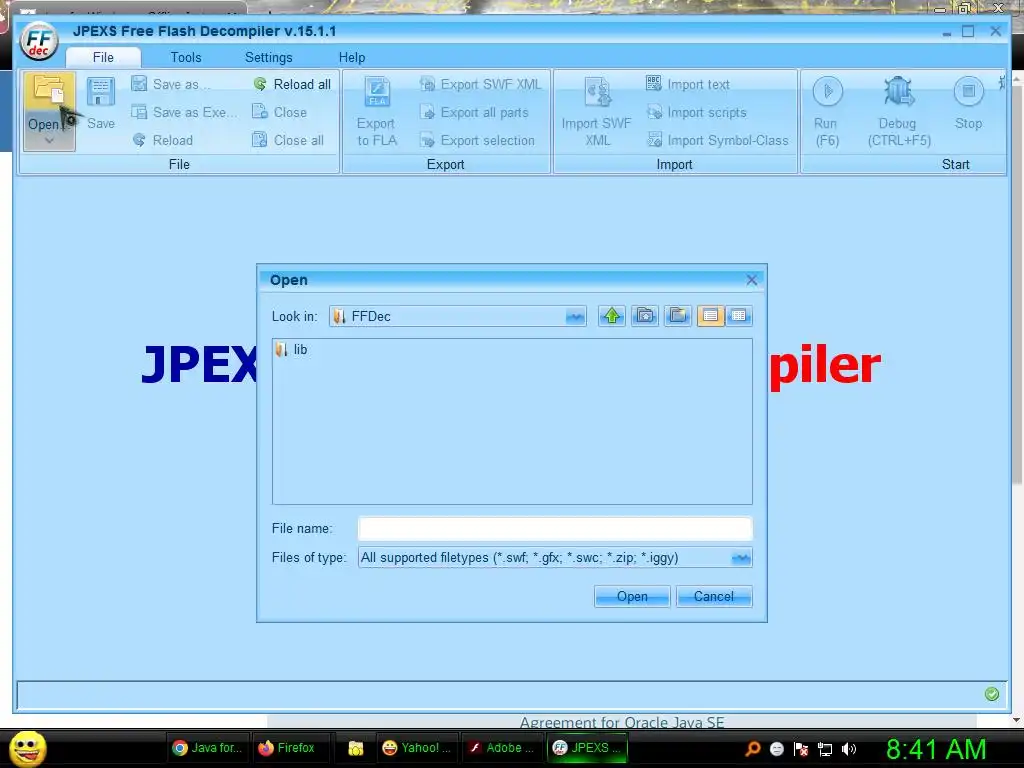
Task: Click the Debug bug icon
Action: point(899,91)
